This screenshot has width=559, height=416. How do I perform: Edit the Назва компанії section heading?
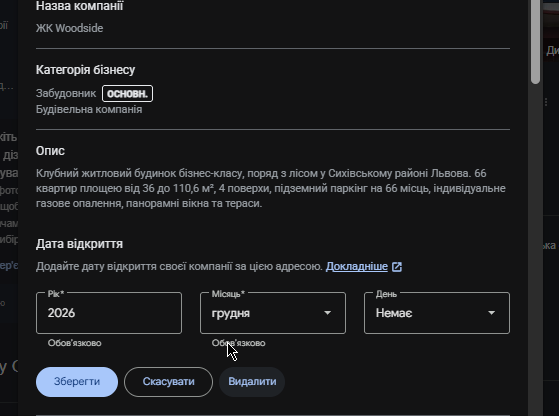[x=80, y=6]
